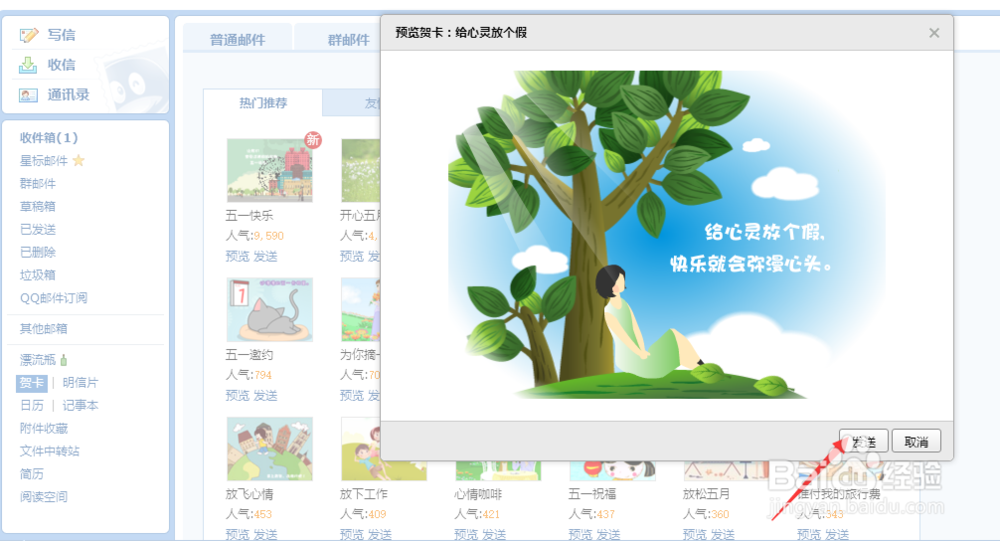Screen dimensions: 1000x541
Task: Click 预览 under the 五一邀约 card
Action: (x=237, y=396)
